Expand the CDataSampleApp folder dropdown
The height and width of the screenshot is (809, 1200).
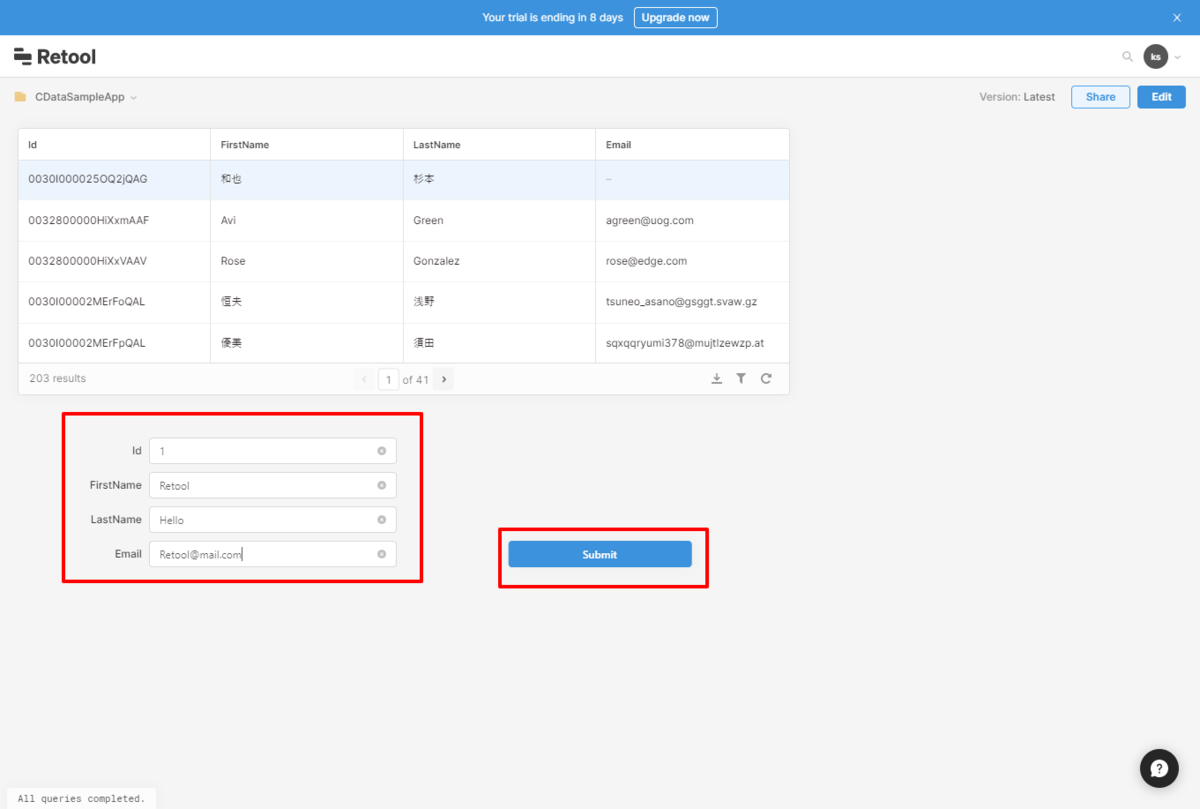(x=134, y=98)
